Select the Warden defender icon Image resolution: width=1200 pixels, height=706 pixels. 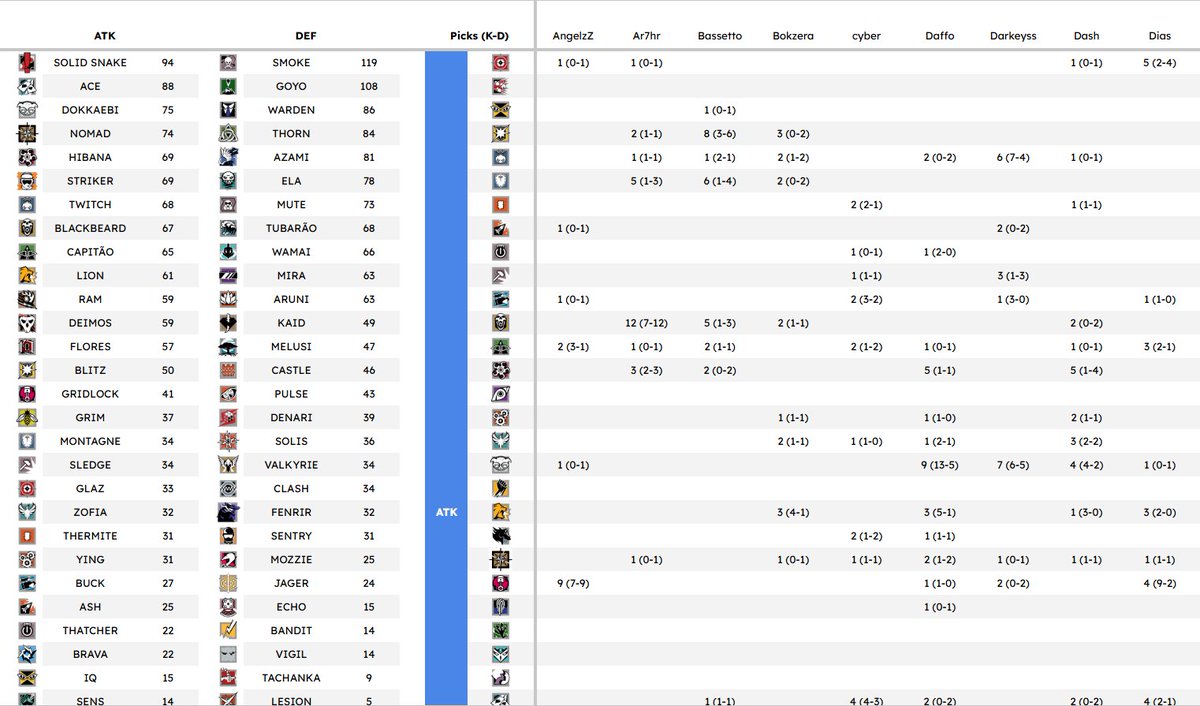pos(228,110)
